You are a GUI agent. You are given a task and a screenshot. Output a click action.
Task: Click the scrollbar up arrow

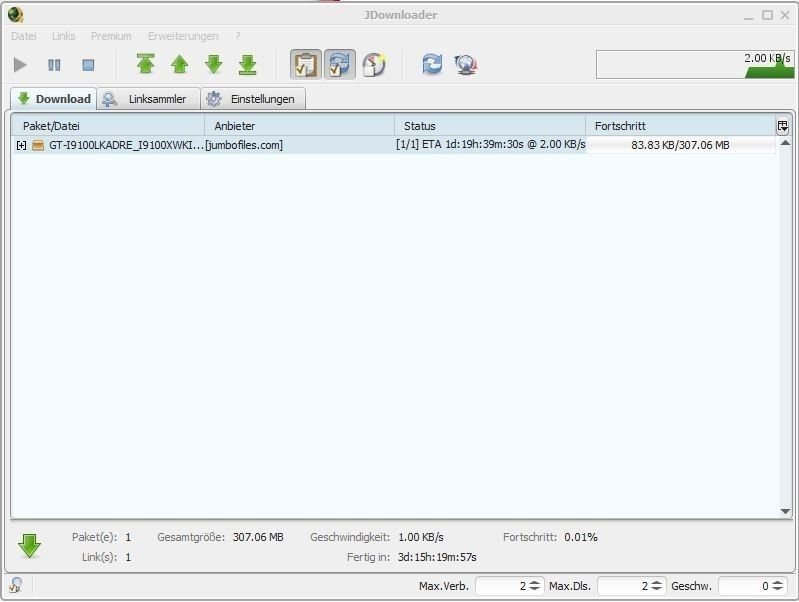click(x=785, y=143)
